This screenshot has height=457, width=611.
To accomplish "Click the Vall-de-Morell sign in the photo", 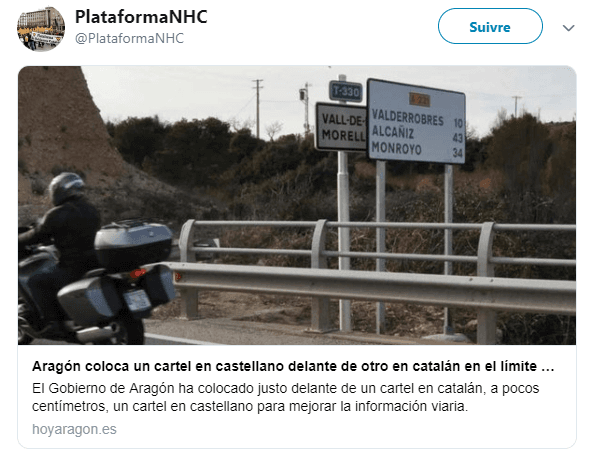I will tap(341, 127).
